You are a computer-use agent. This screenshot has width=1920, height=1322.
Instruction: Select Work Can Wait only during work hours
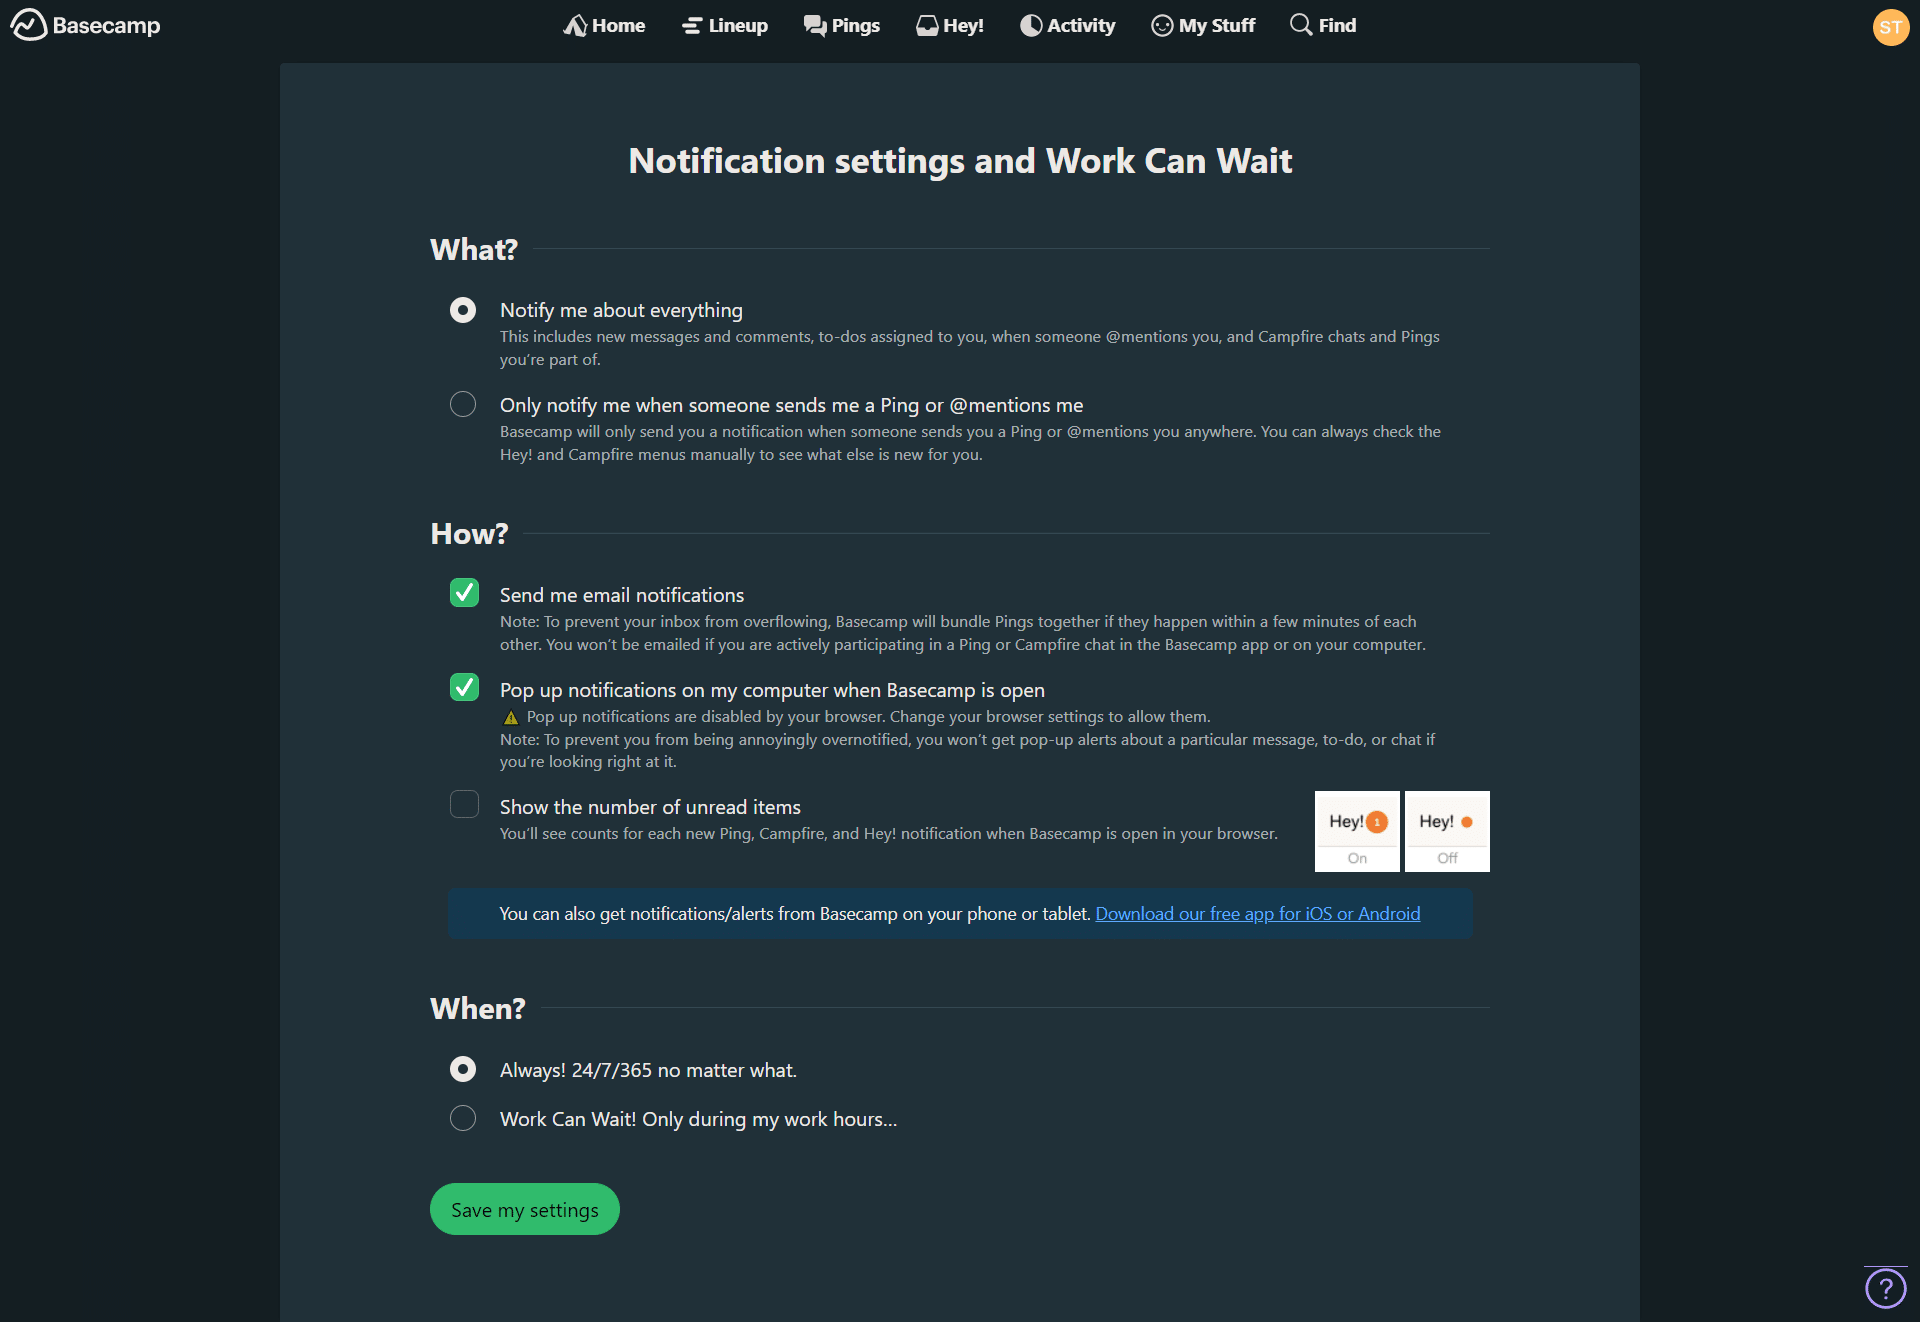464,1118
